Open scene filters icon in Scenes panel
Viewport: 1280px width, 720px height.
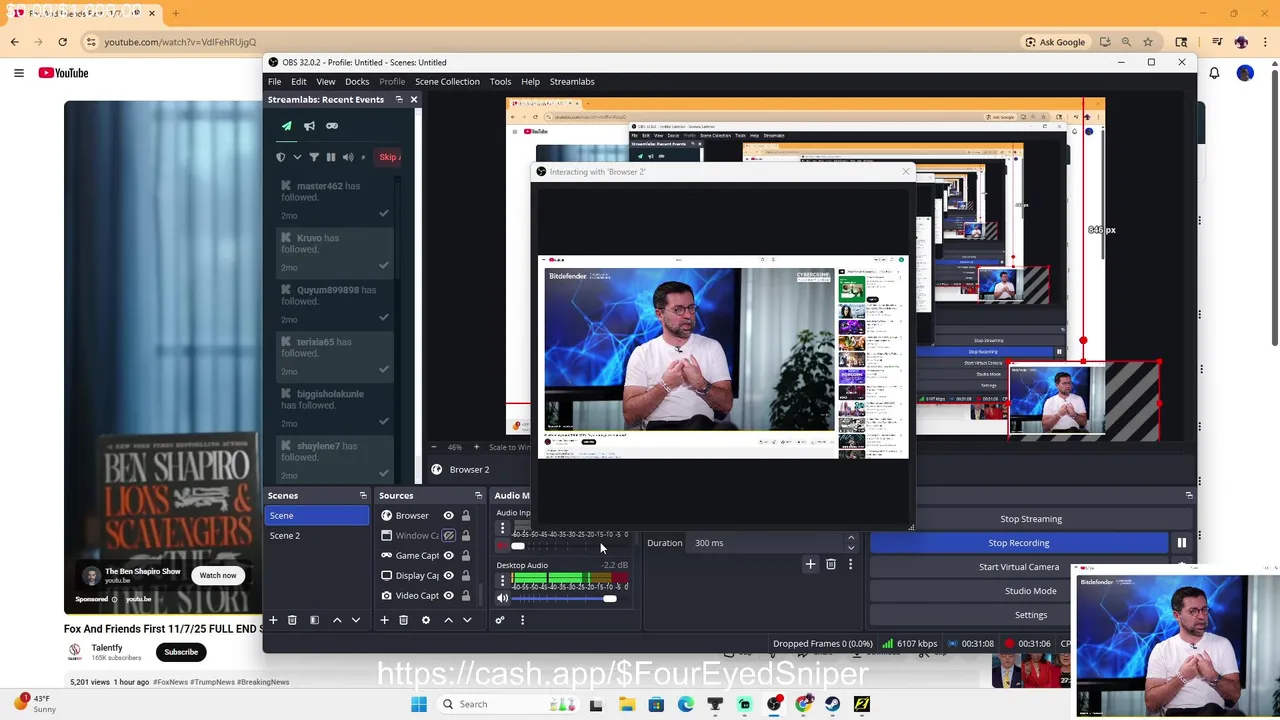click(314, 620)
